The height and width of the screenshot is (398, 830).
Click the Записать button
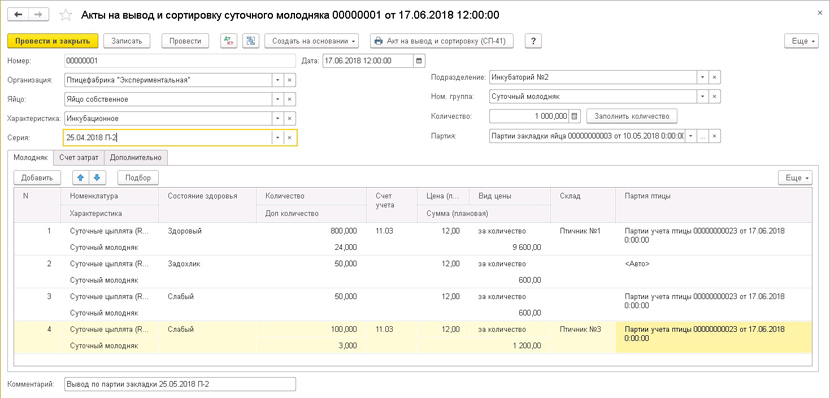[127, 41]
